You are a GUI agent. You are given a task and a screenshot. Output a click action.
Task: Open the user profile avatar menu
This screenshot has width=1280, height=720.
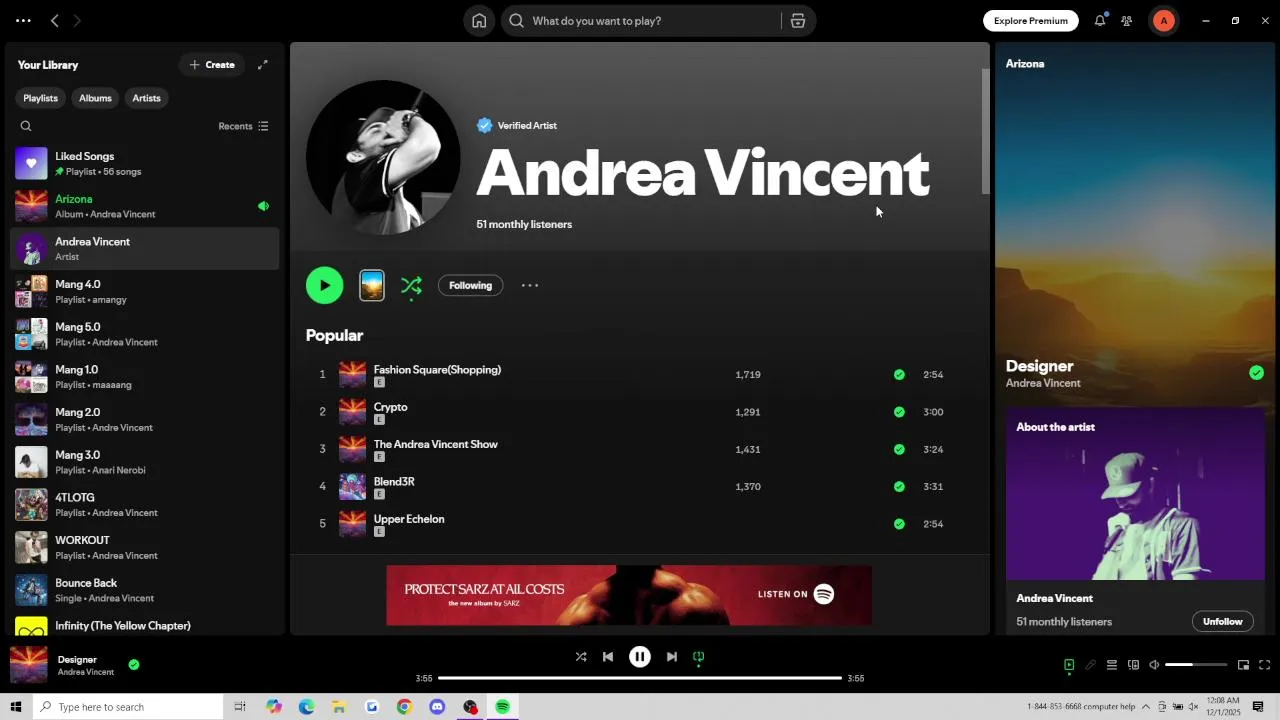(1163, 21)
